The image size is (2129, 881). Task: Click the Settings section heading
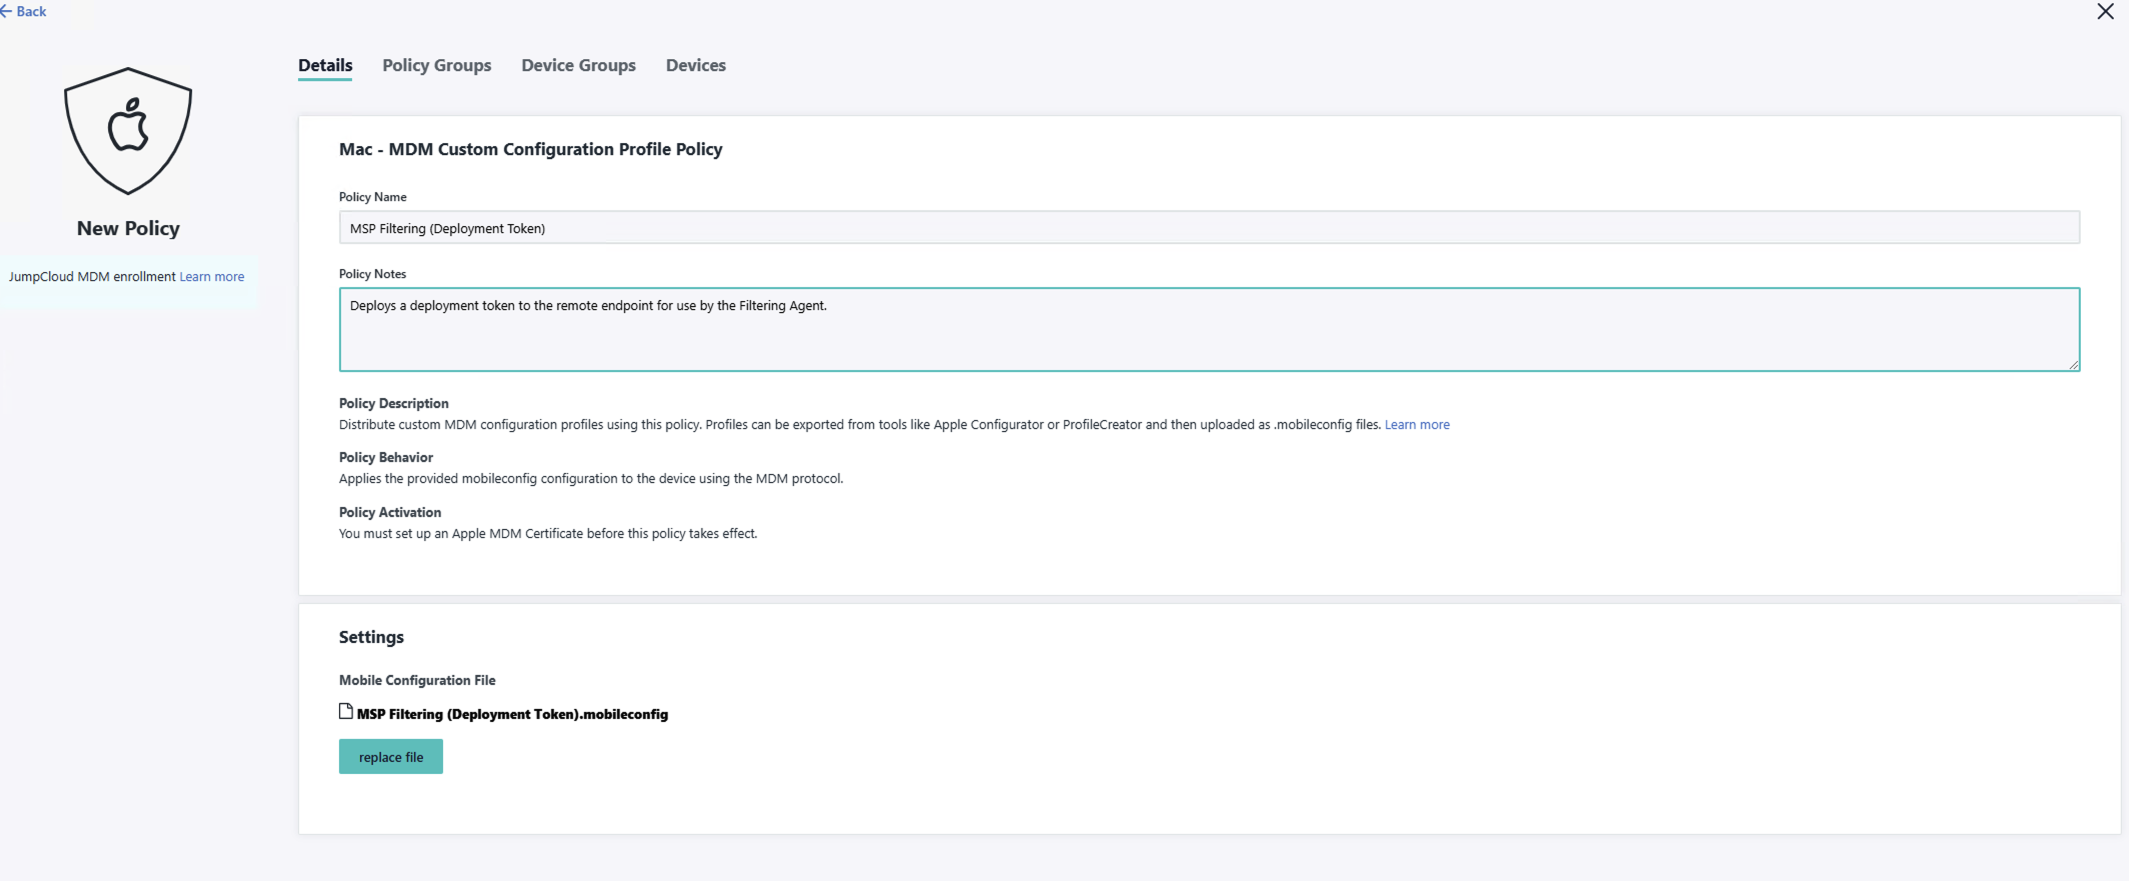[x=371, y=637]
